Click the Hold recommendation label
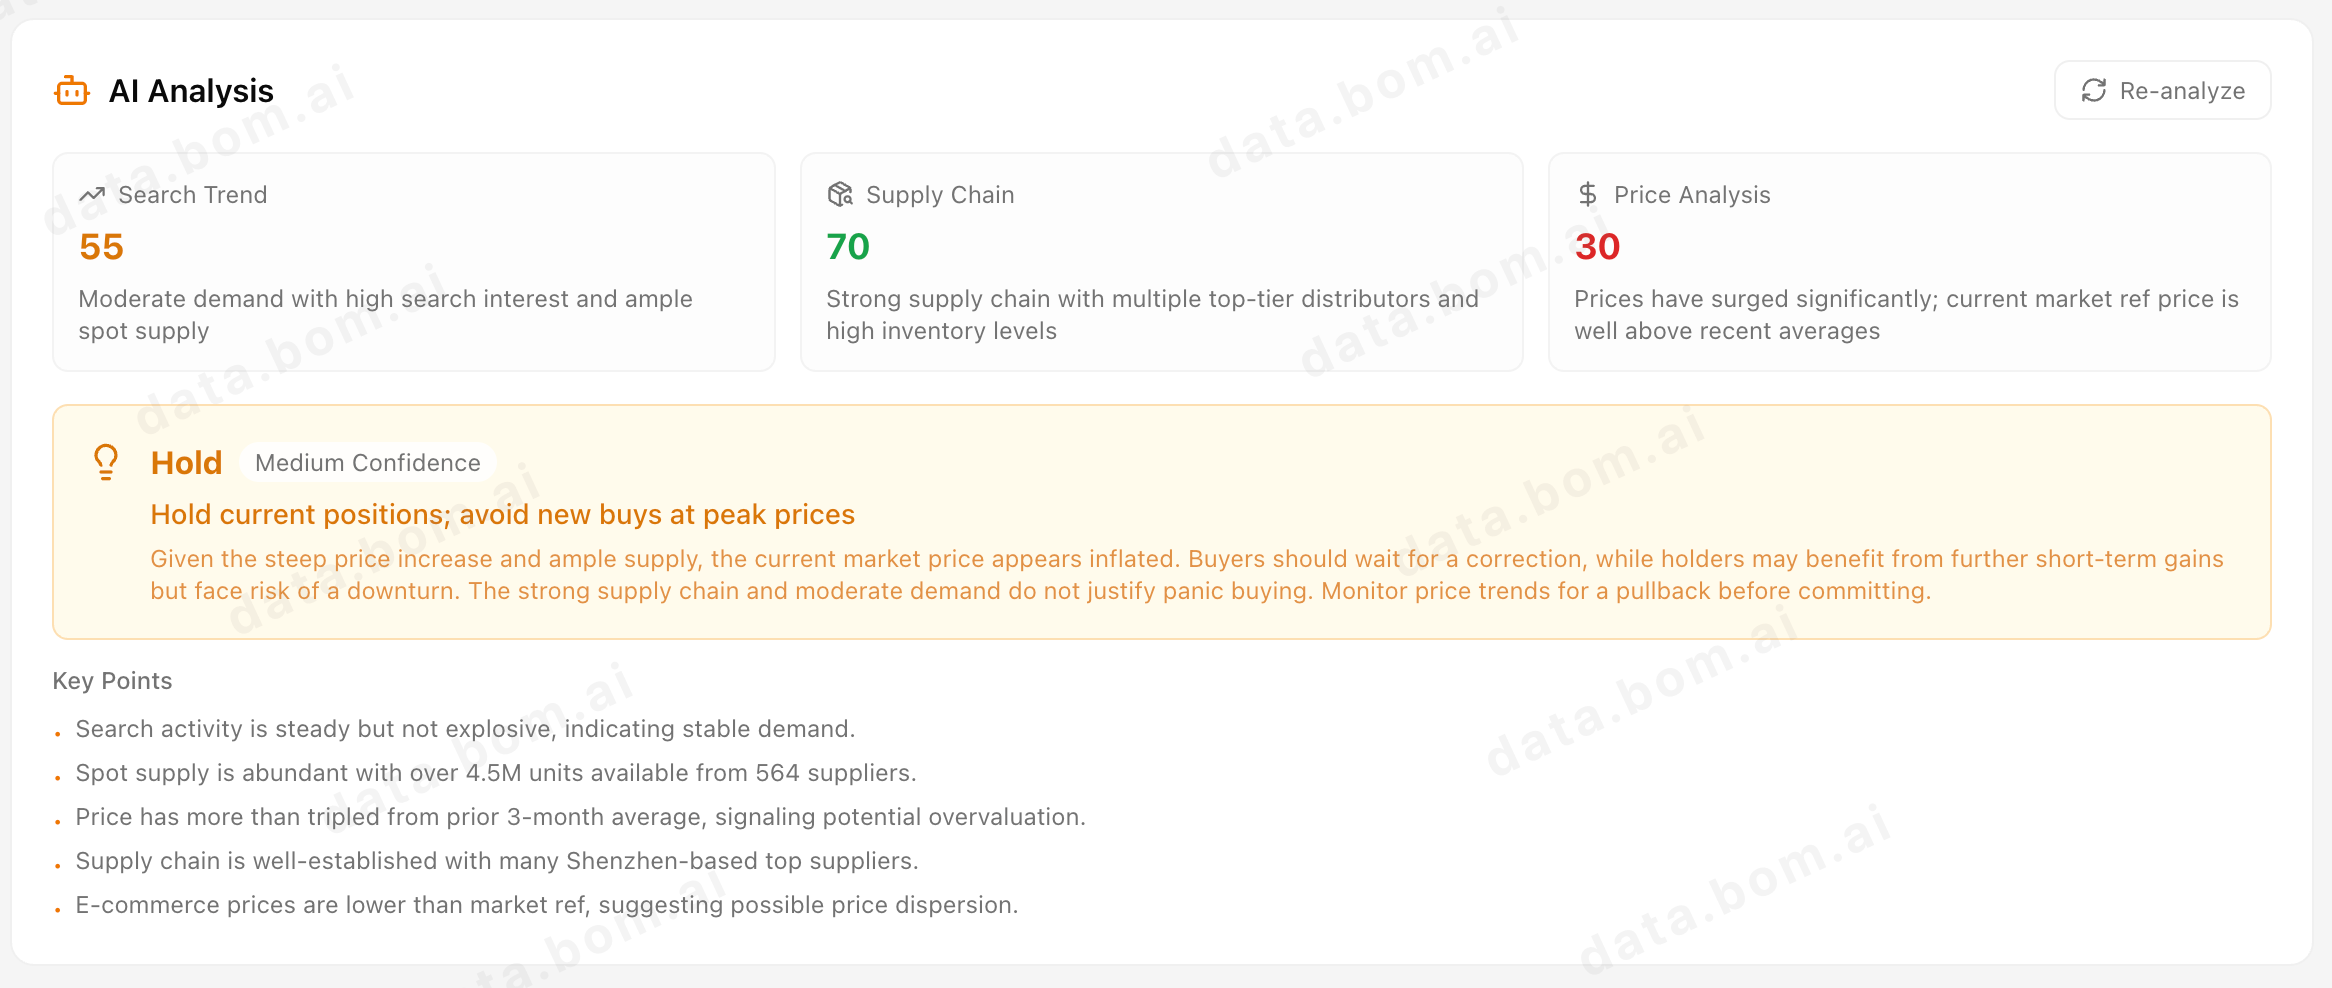Image resolution: width=2332 pixels, height=988 pixels. [x=186, y=463]
